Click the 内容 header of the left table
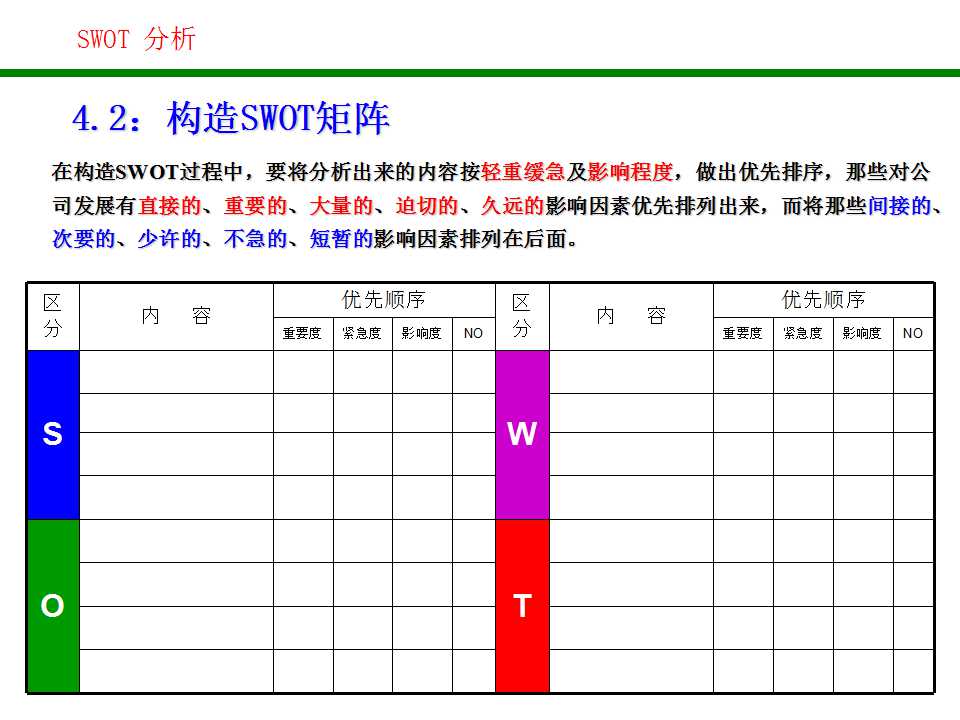Viewport: 960px width, 720px height. coord(175,315)
